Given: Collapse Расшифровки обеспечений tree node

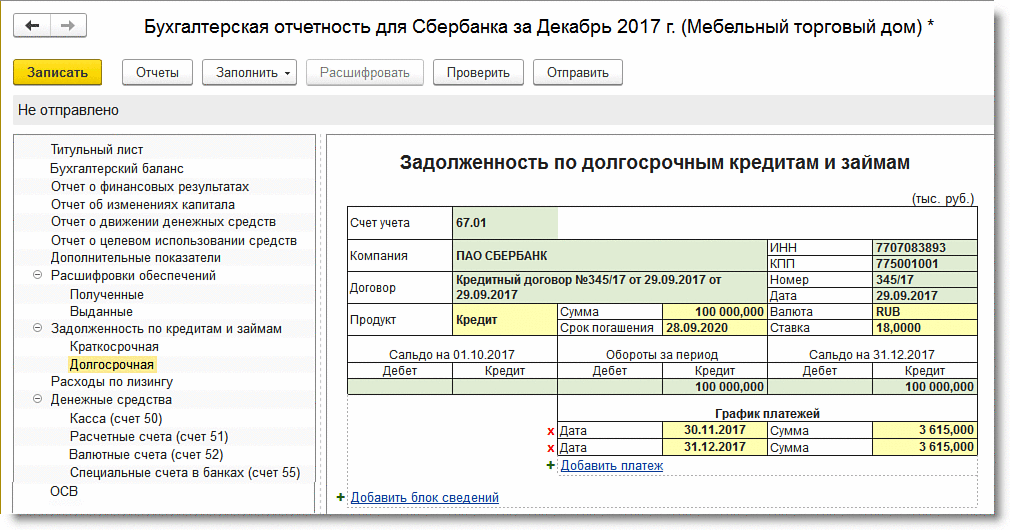Looking at the screenshot, I should click(x=38, y=276).
